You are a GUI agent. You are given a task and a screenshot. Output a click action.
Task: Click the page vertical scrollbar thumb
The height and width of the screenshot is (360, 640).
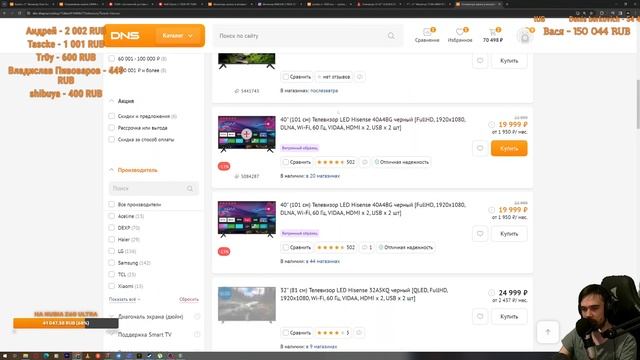638,104
